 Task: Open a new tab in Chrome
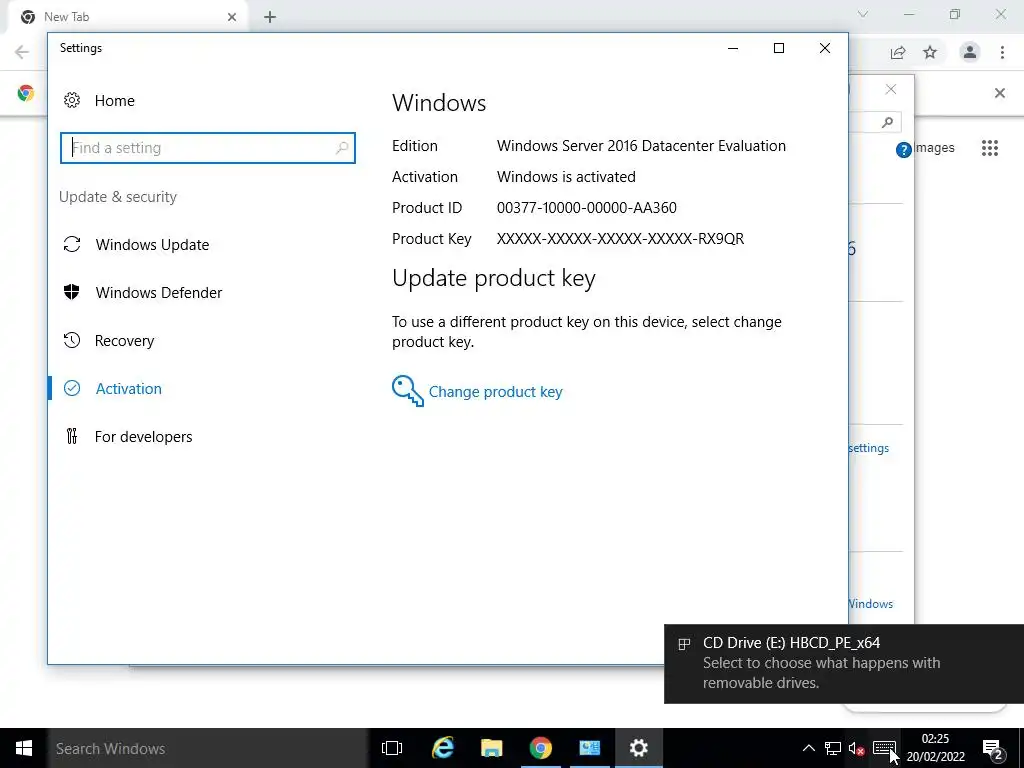tap(270, 17)
